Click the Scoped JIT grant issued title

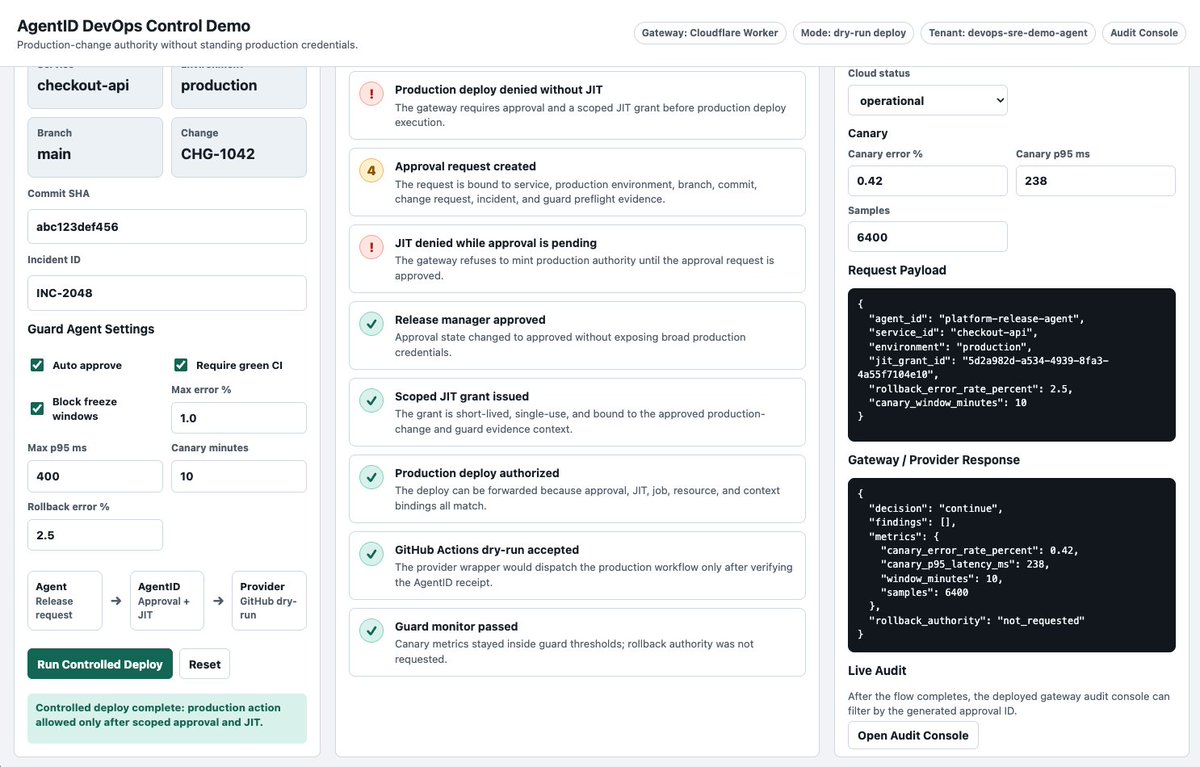462,397
